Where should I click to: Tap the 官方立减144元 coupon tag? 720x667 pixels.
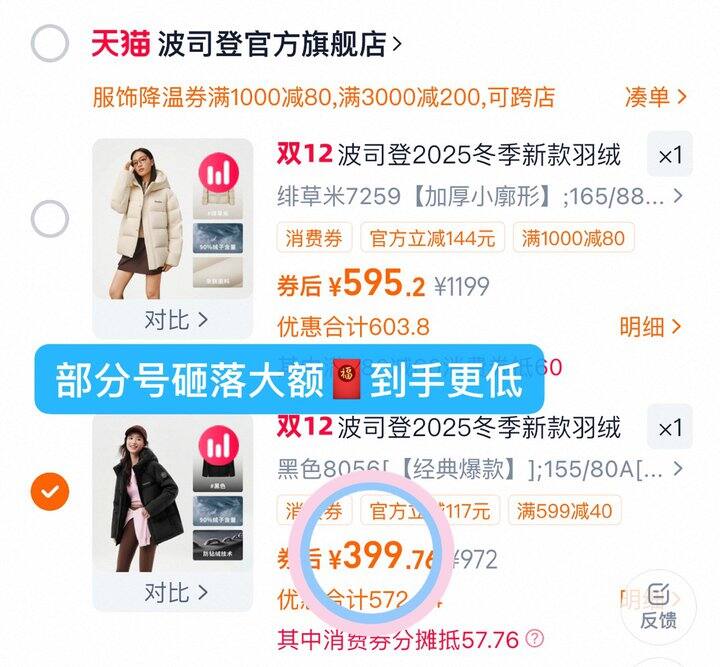433,238
